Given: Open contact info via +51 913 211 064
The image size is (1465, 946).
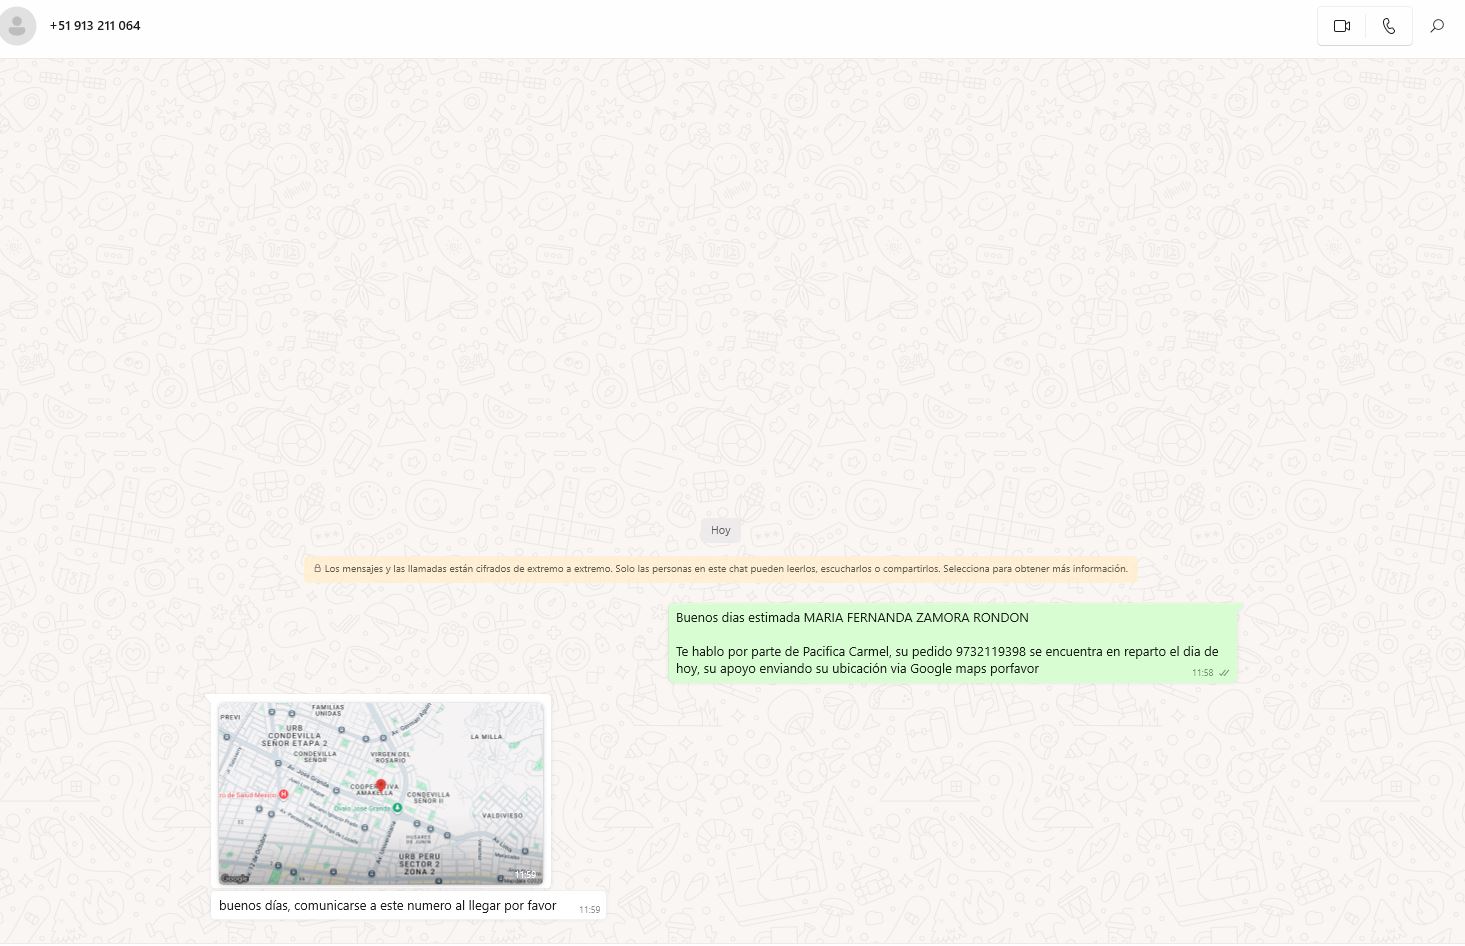Looking at the screenshot, I should (95, 26).
